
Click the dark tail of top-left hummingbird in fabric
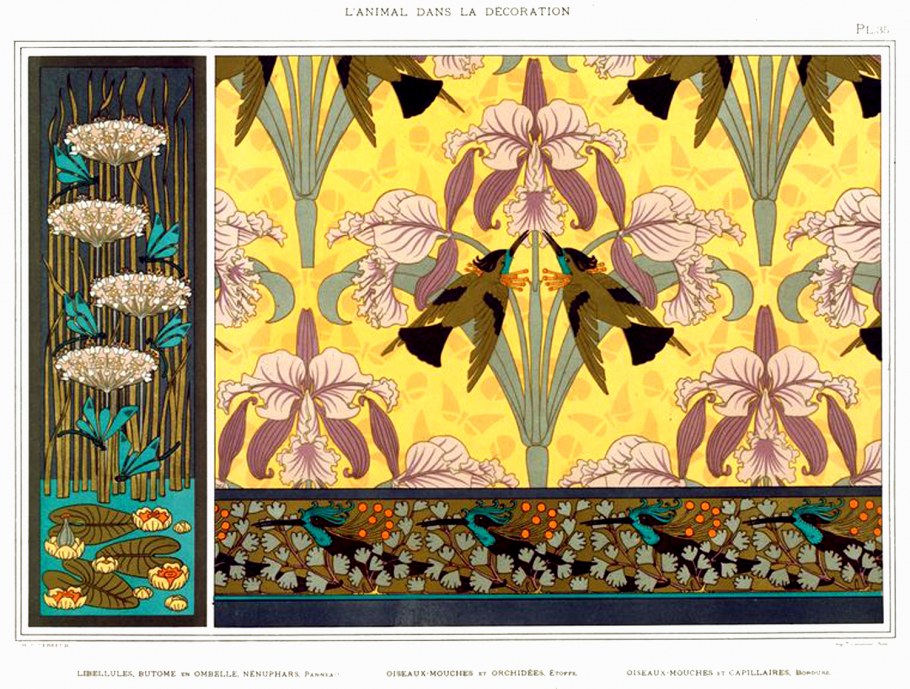(416, 95)
